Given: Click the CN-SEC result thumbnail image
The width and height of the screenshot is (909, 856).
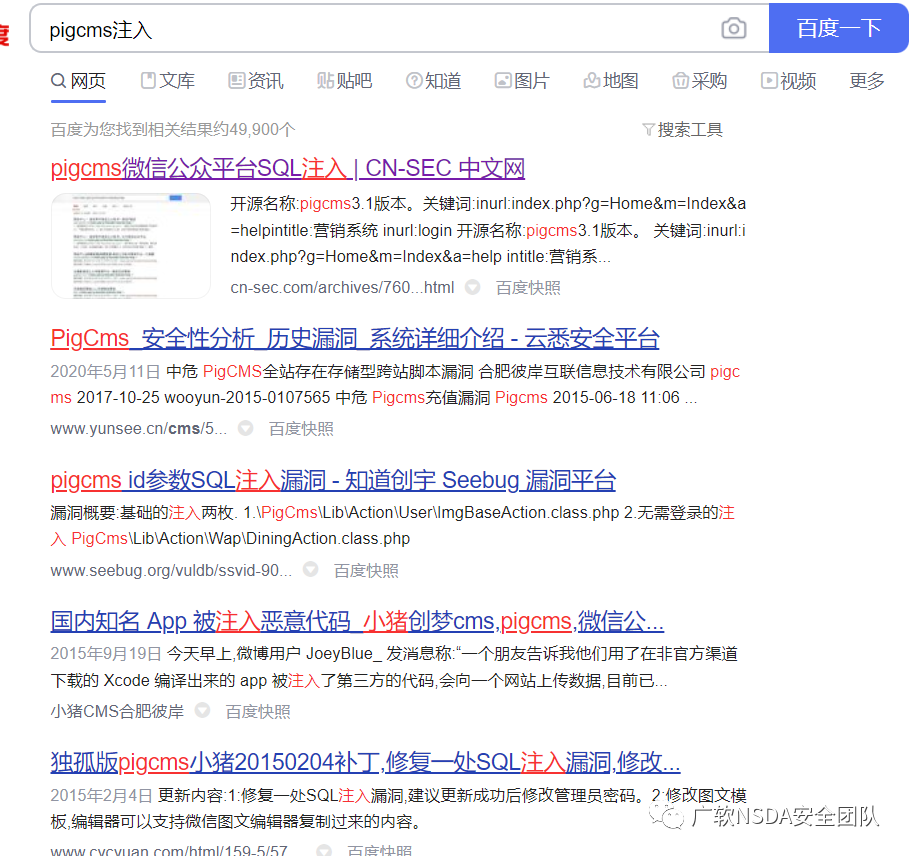Looking at the screenshot, I should coord(131,246).
